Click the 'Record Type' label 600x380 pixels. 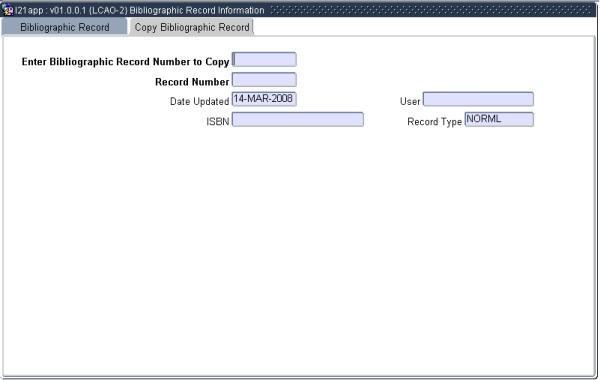click(x=434, y=122)
